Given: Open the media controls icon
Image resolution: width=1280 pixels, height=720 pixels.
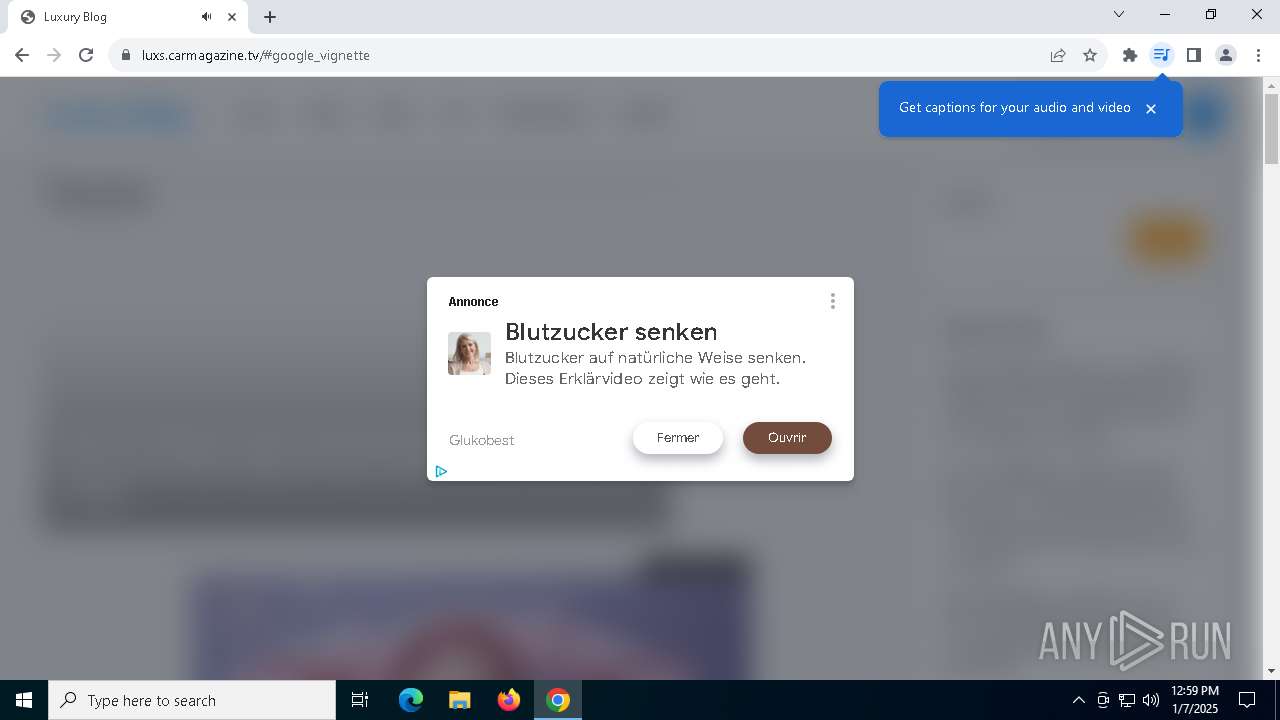Looking at the screenshot, I should point(1161,55).
